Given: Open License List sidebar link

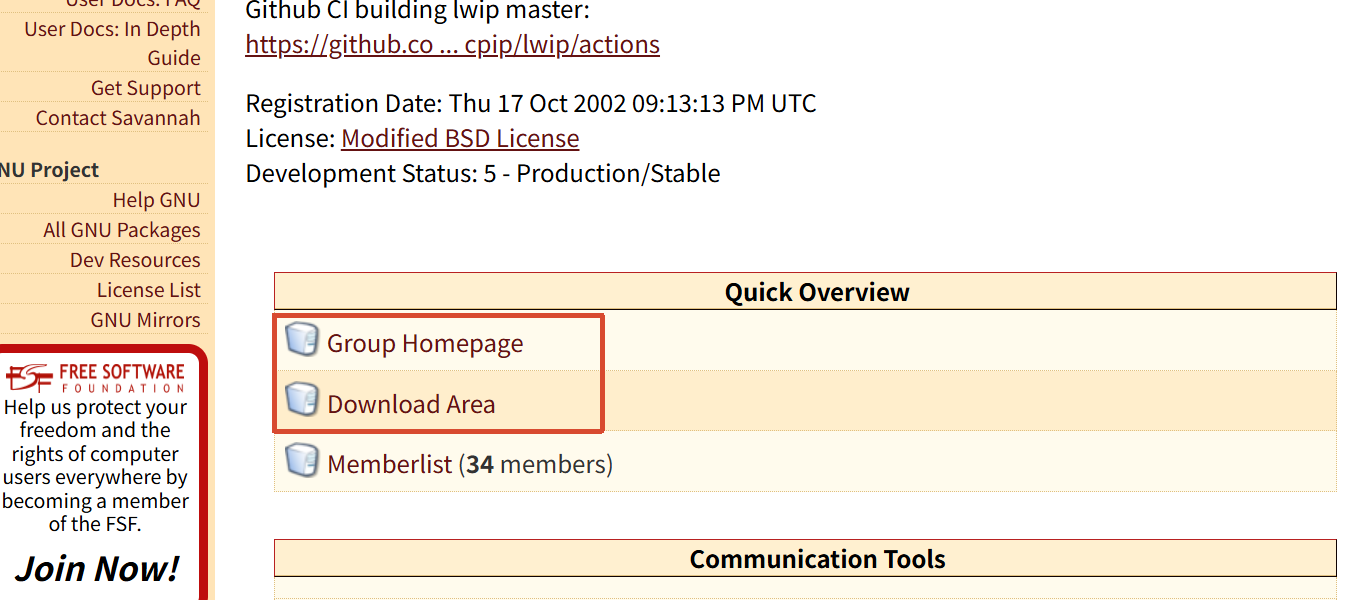Looking at the screenshot, I should [148, 290].
